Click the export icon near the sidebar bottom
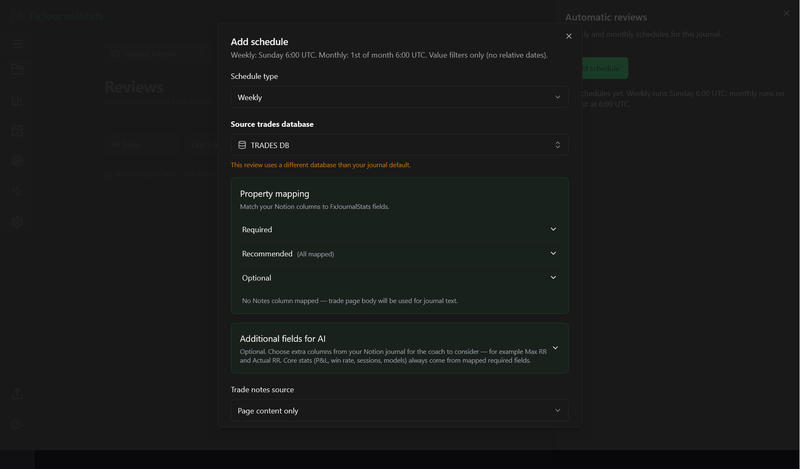This screenshot has height=469, width=800. pyautogui.click(x=17, y=393)
